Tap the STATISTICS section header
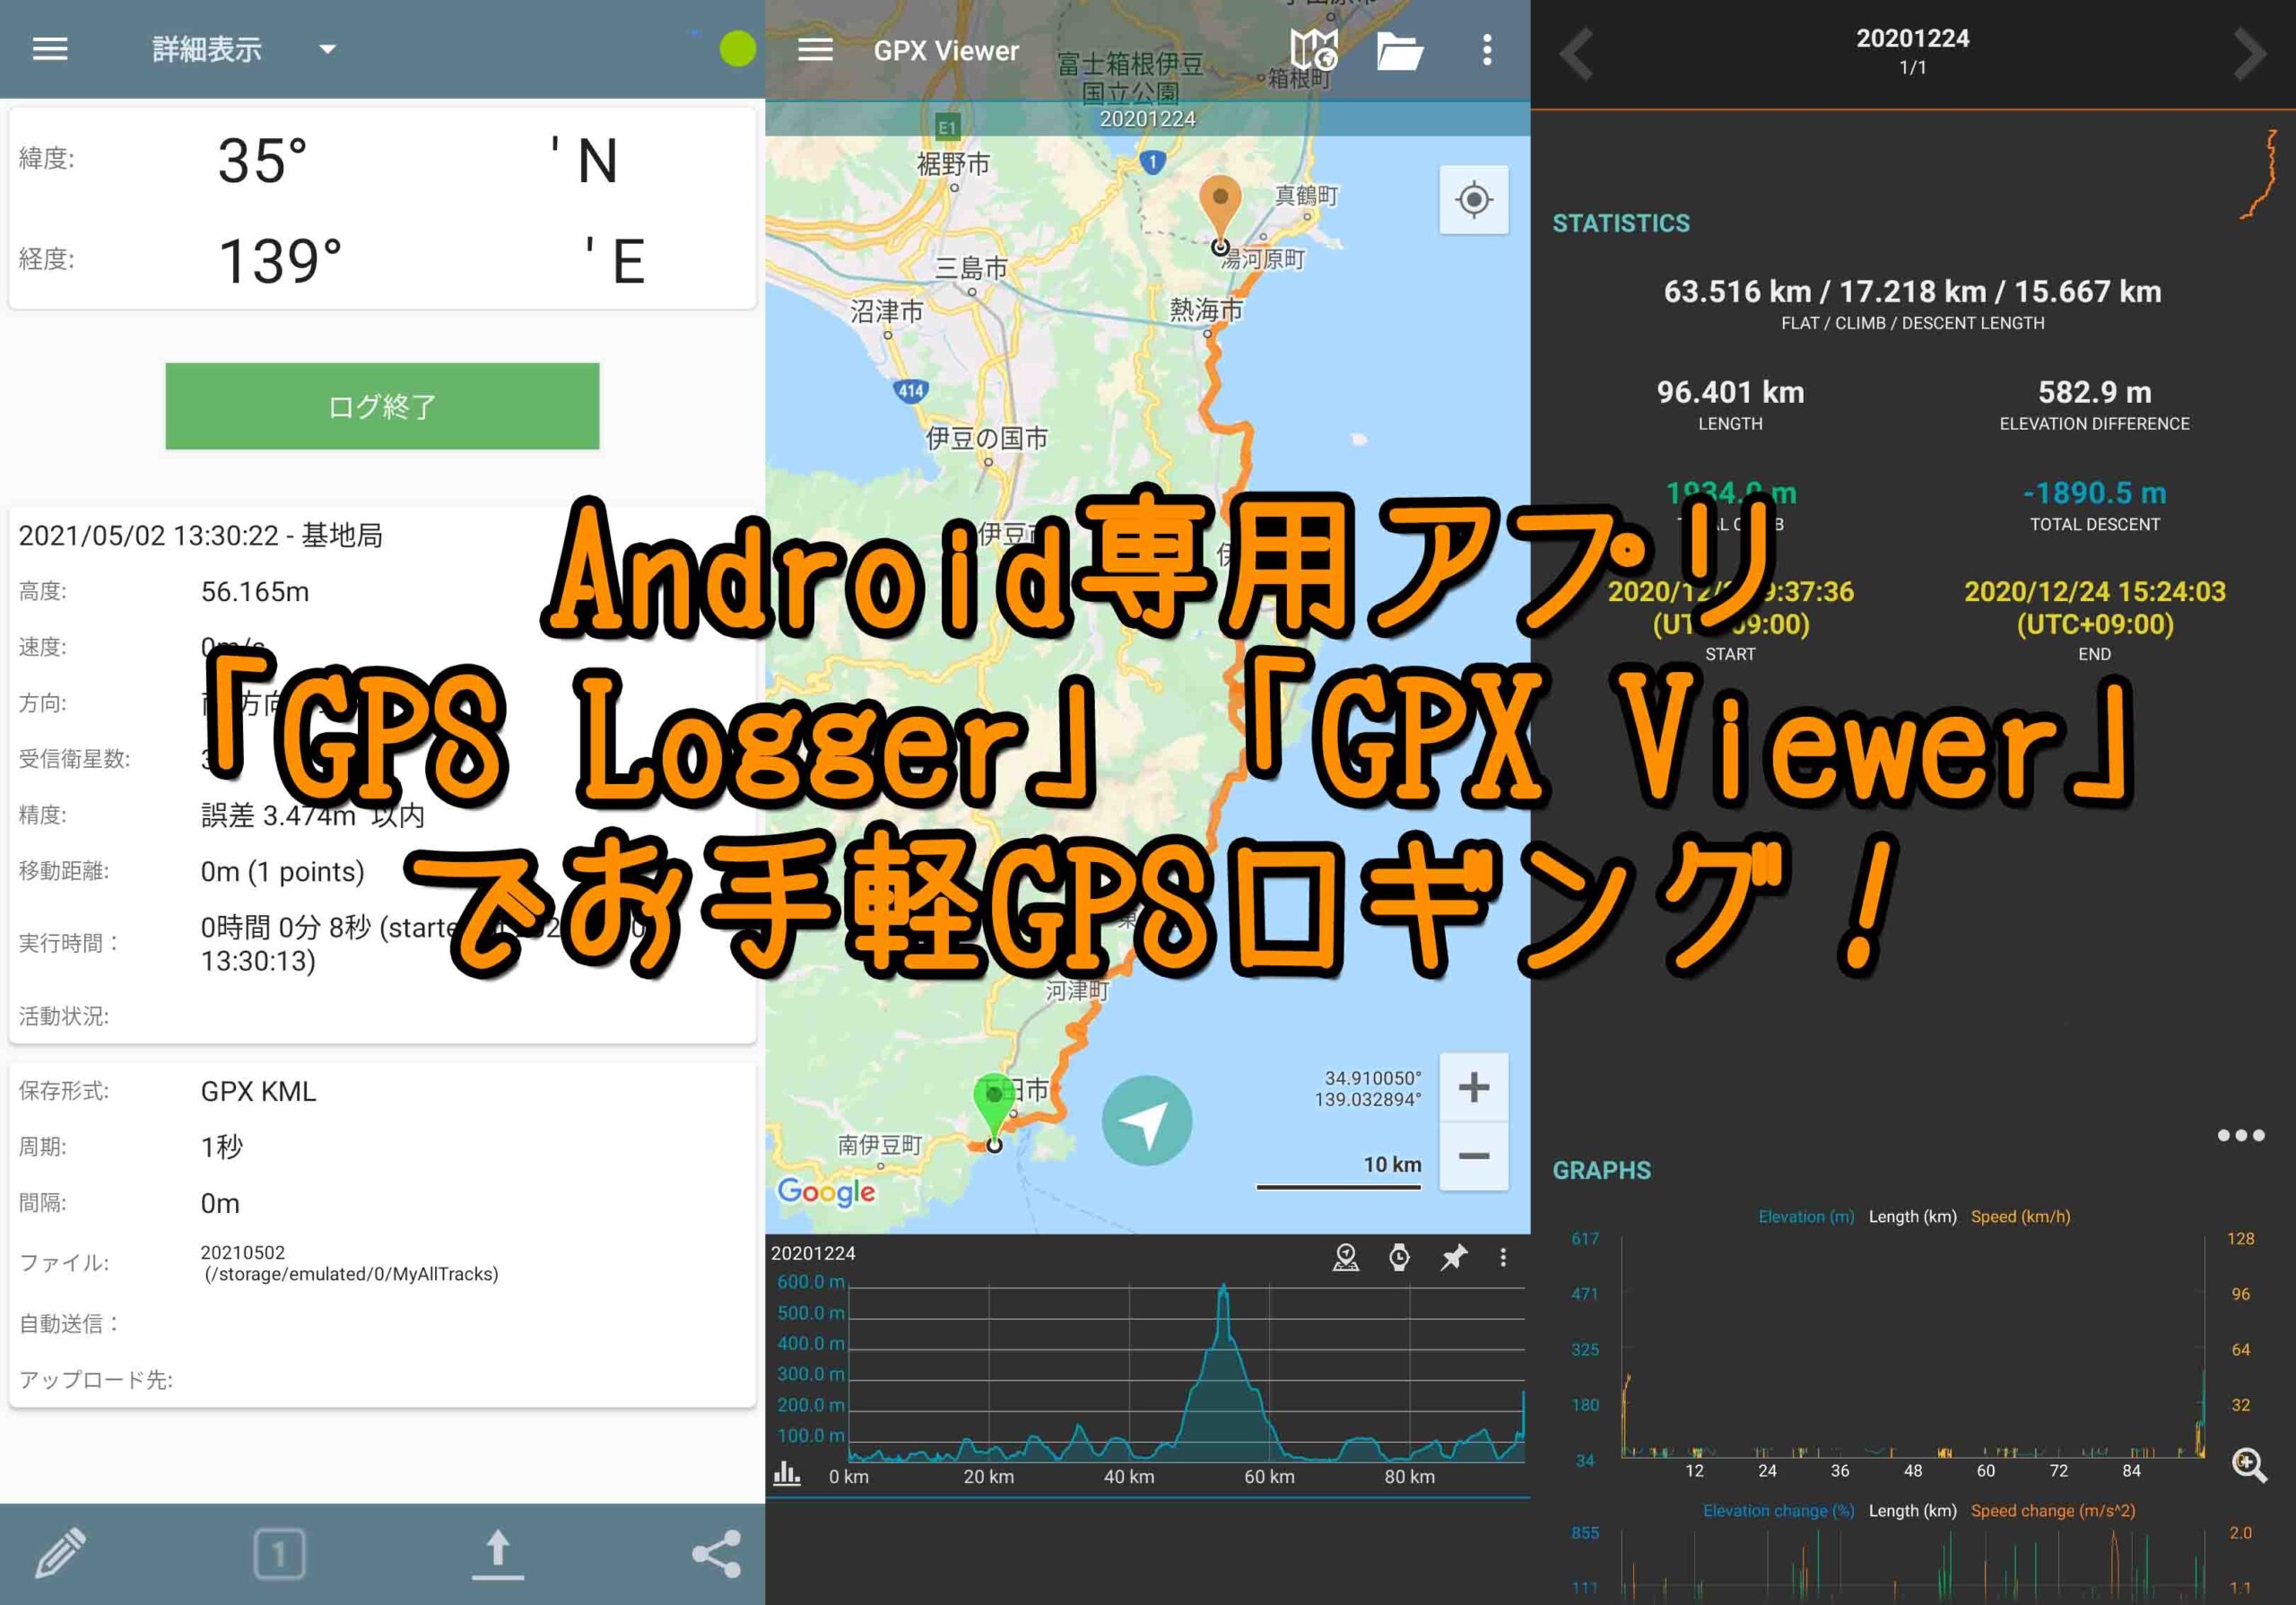The height and width of the screenshot is (1605, 2296). (1620, 223)
